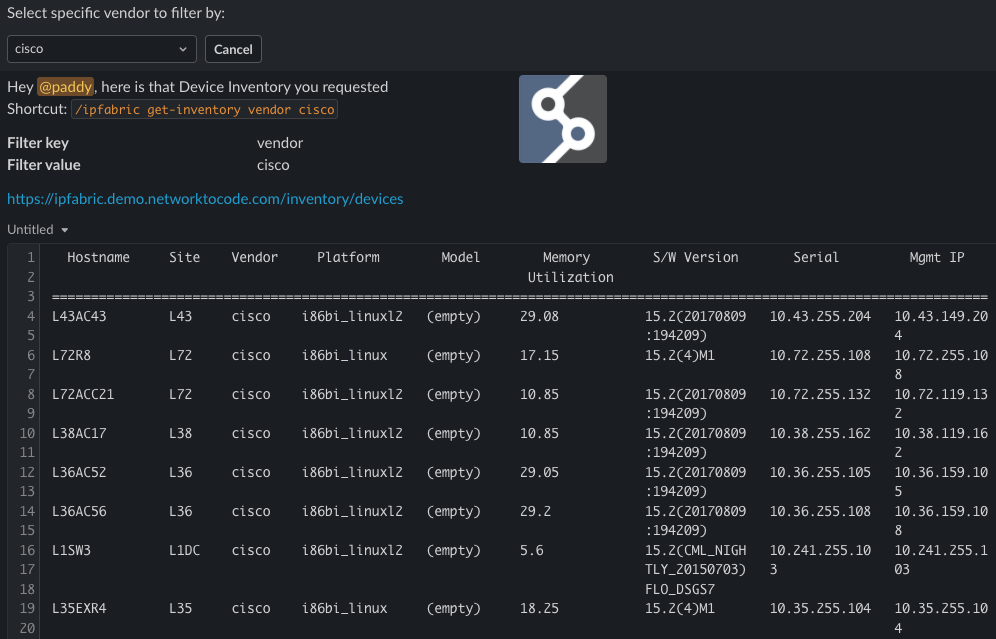Click site L1DC in L1SW3 row
Image resolution: width=996 pixels, height=639 pixels.
pos(184,550)
